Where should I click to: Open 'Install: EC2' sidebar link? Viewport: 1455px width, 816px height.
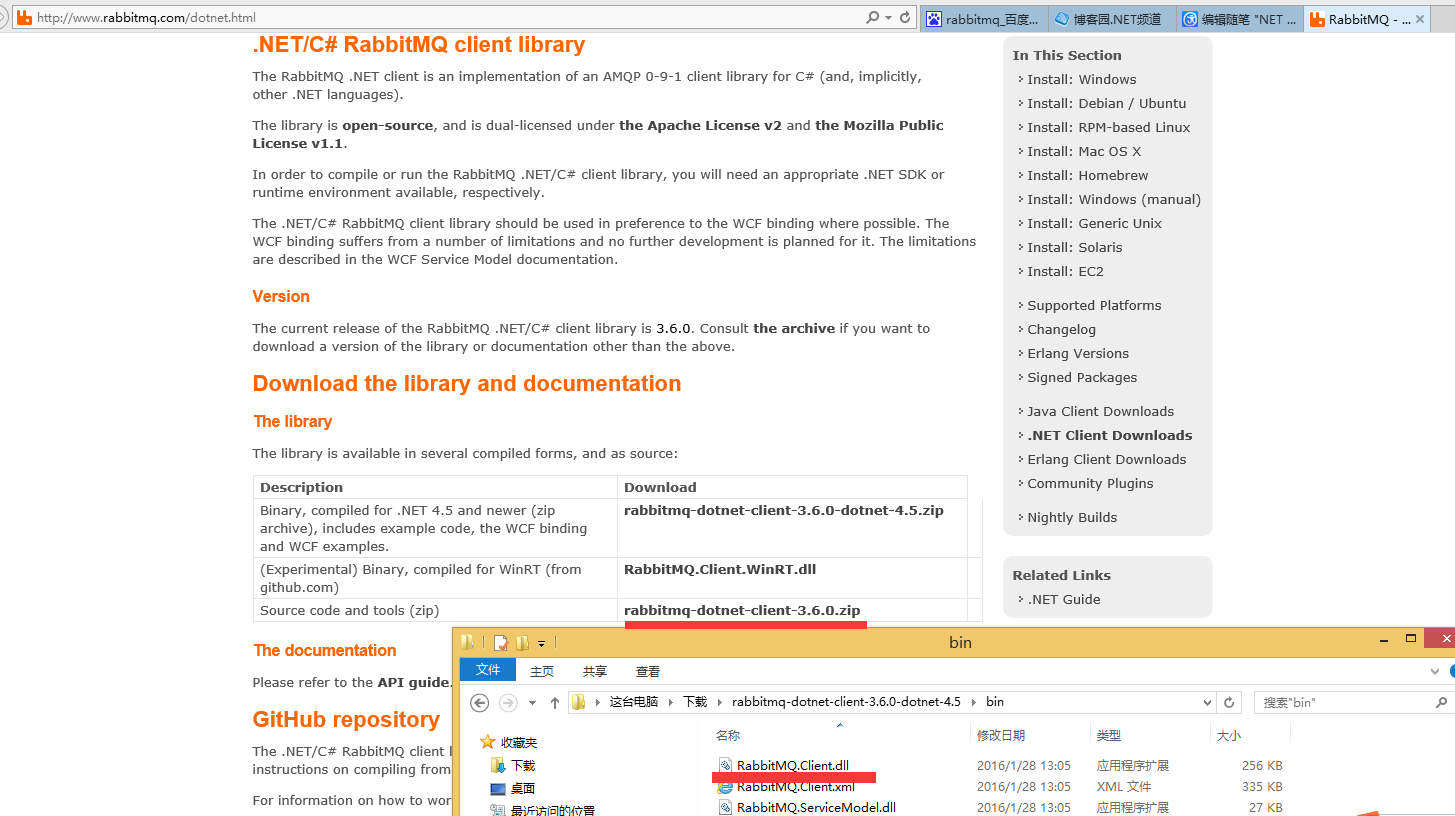(x=1065, y=272)
